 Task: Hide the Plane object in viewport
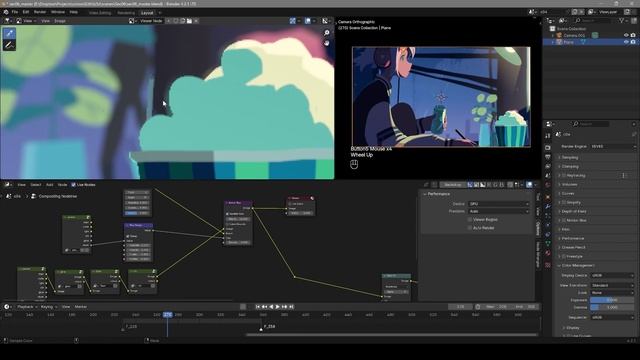pos(626,42)
